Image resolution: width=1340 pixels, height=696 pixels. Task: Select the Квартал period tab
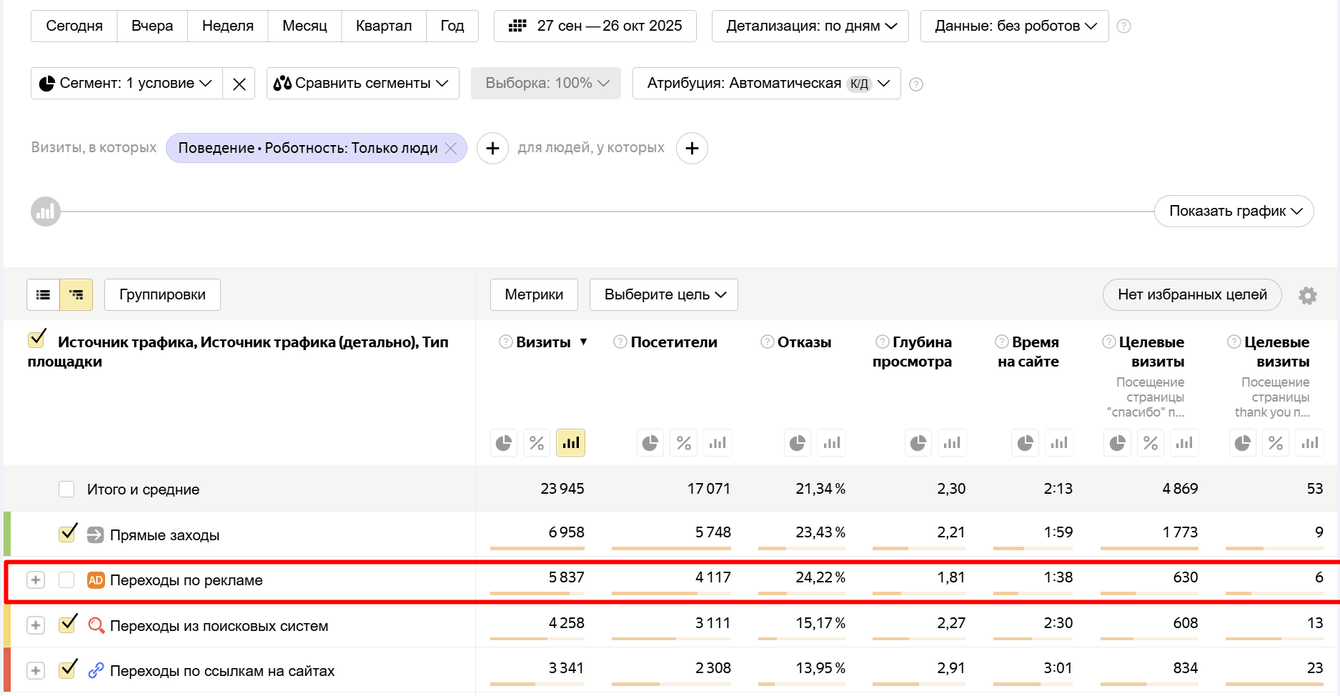pos(383,26)
